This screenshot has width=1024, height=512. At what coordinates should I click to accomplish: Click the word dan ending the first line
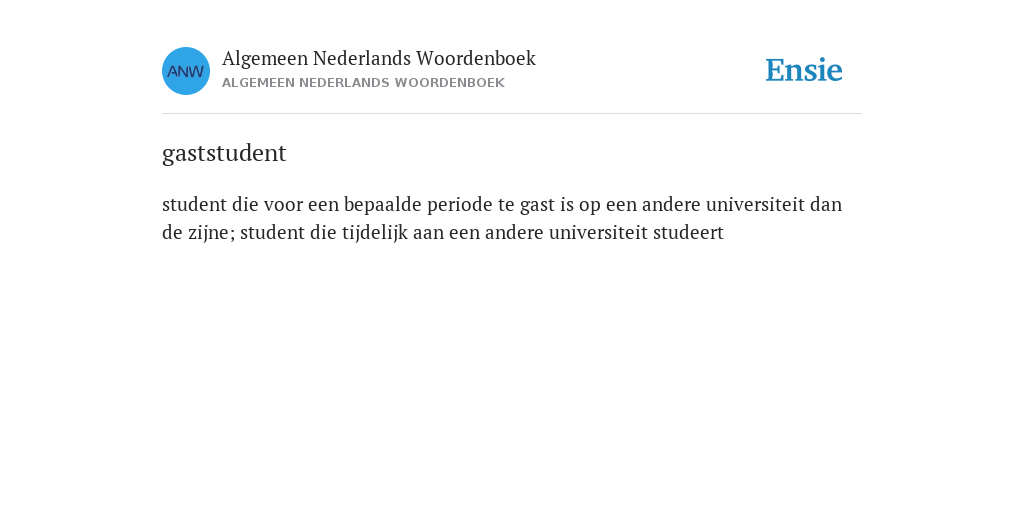point(826,205)
